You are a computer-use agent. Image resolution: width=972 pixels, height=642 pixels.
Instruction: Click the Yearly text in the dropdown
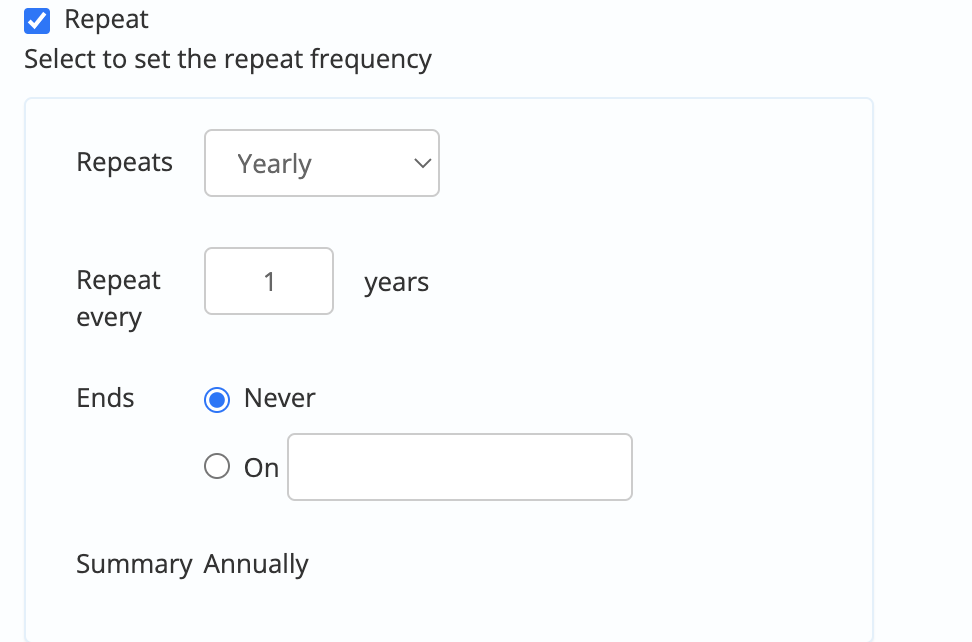click(275, 164)
